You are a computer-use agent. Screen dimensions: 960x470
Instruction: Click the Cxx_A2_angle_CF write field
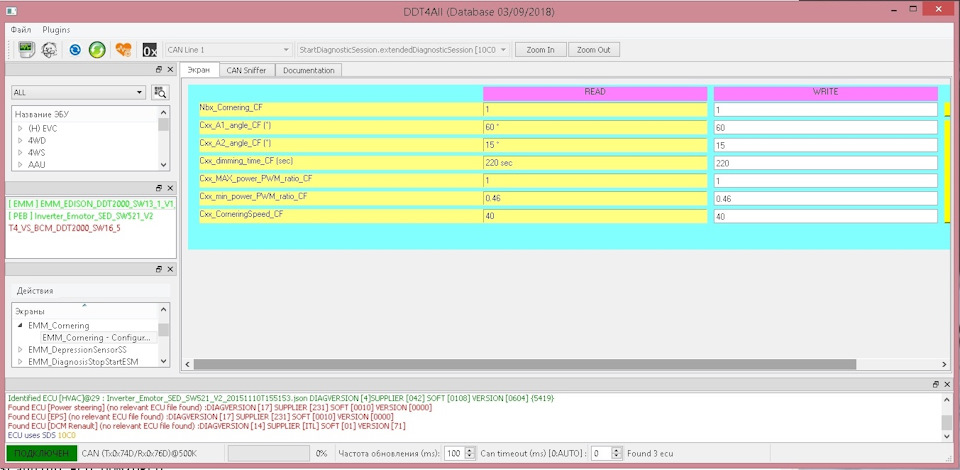point(825,145)
